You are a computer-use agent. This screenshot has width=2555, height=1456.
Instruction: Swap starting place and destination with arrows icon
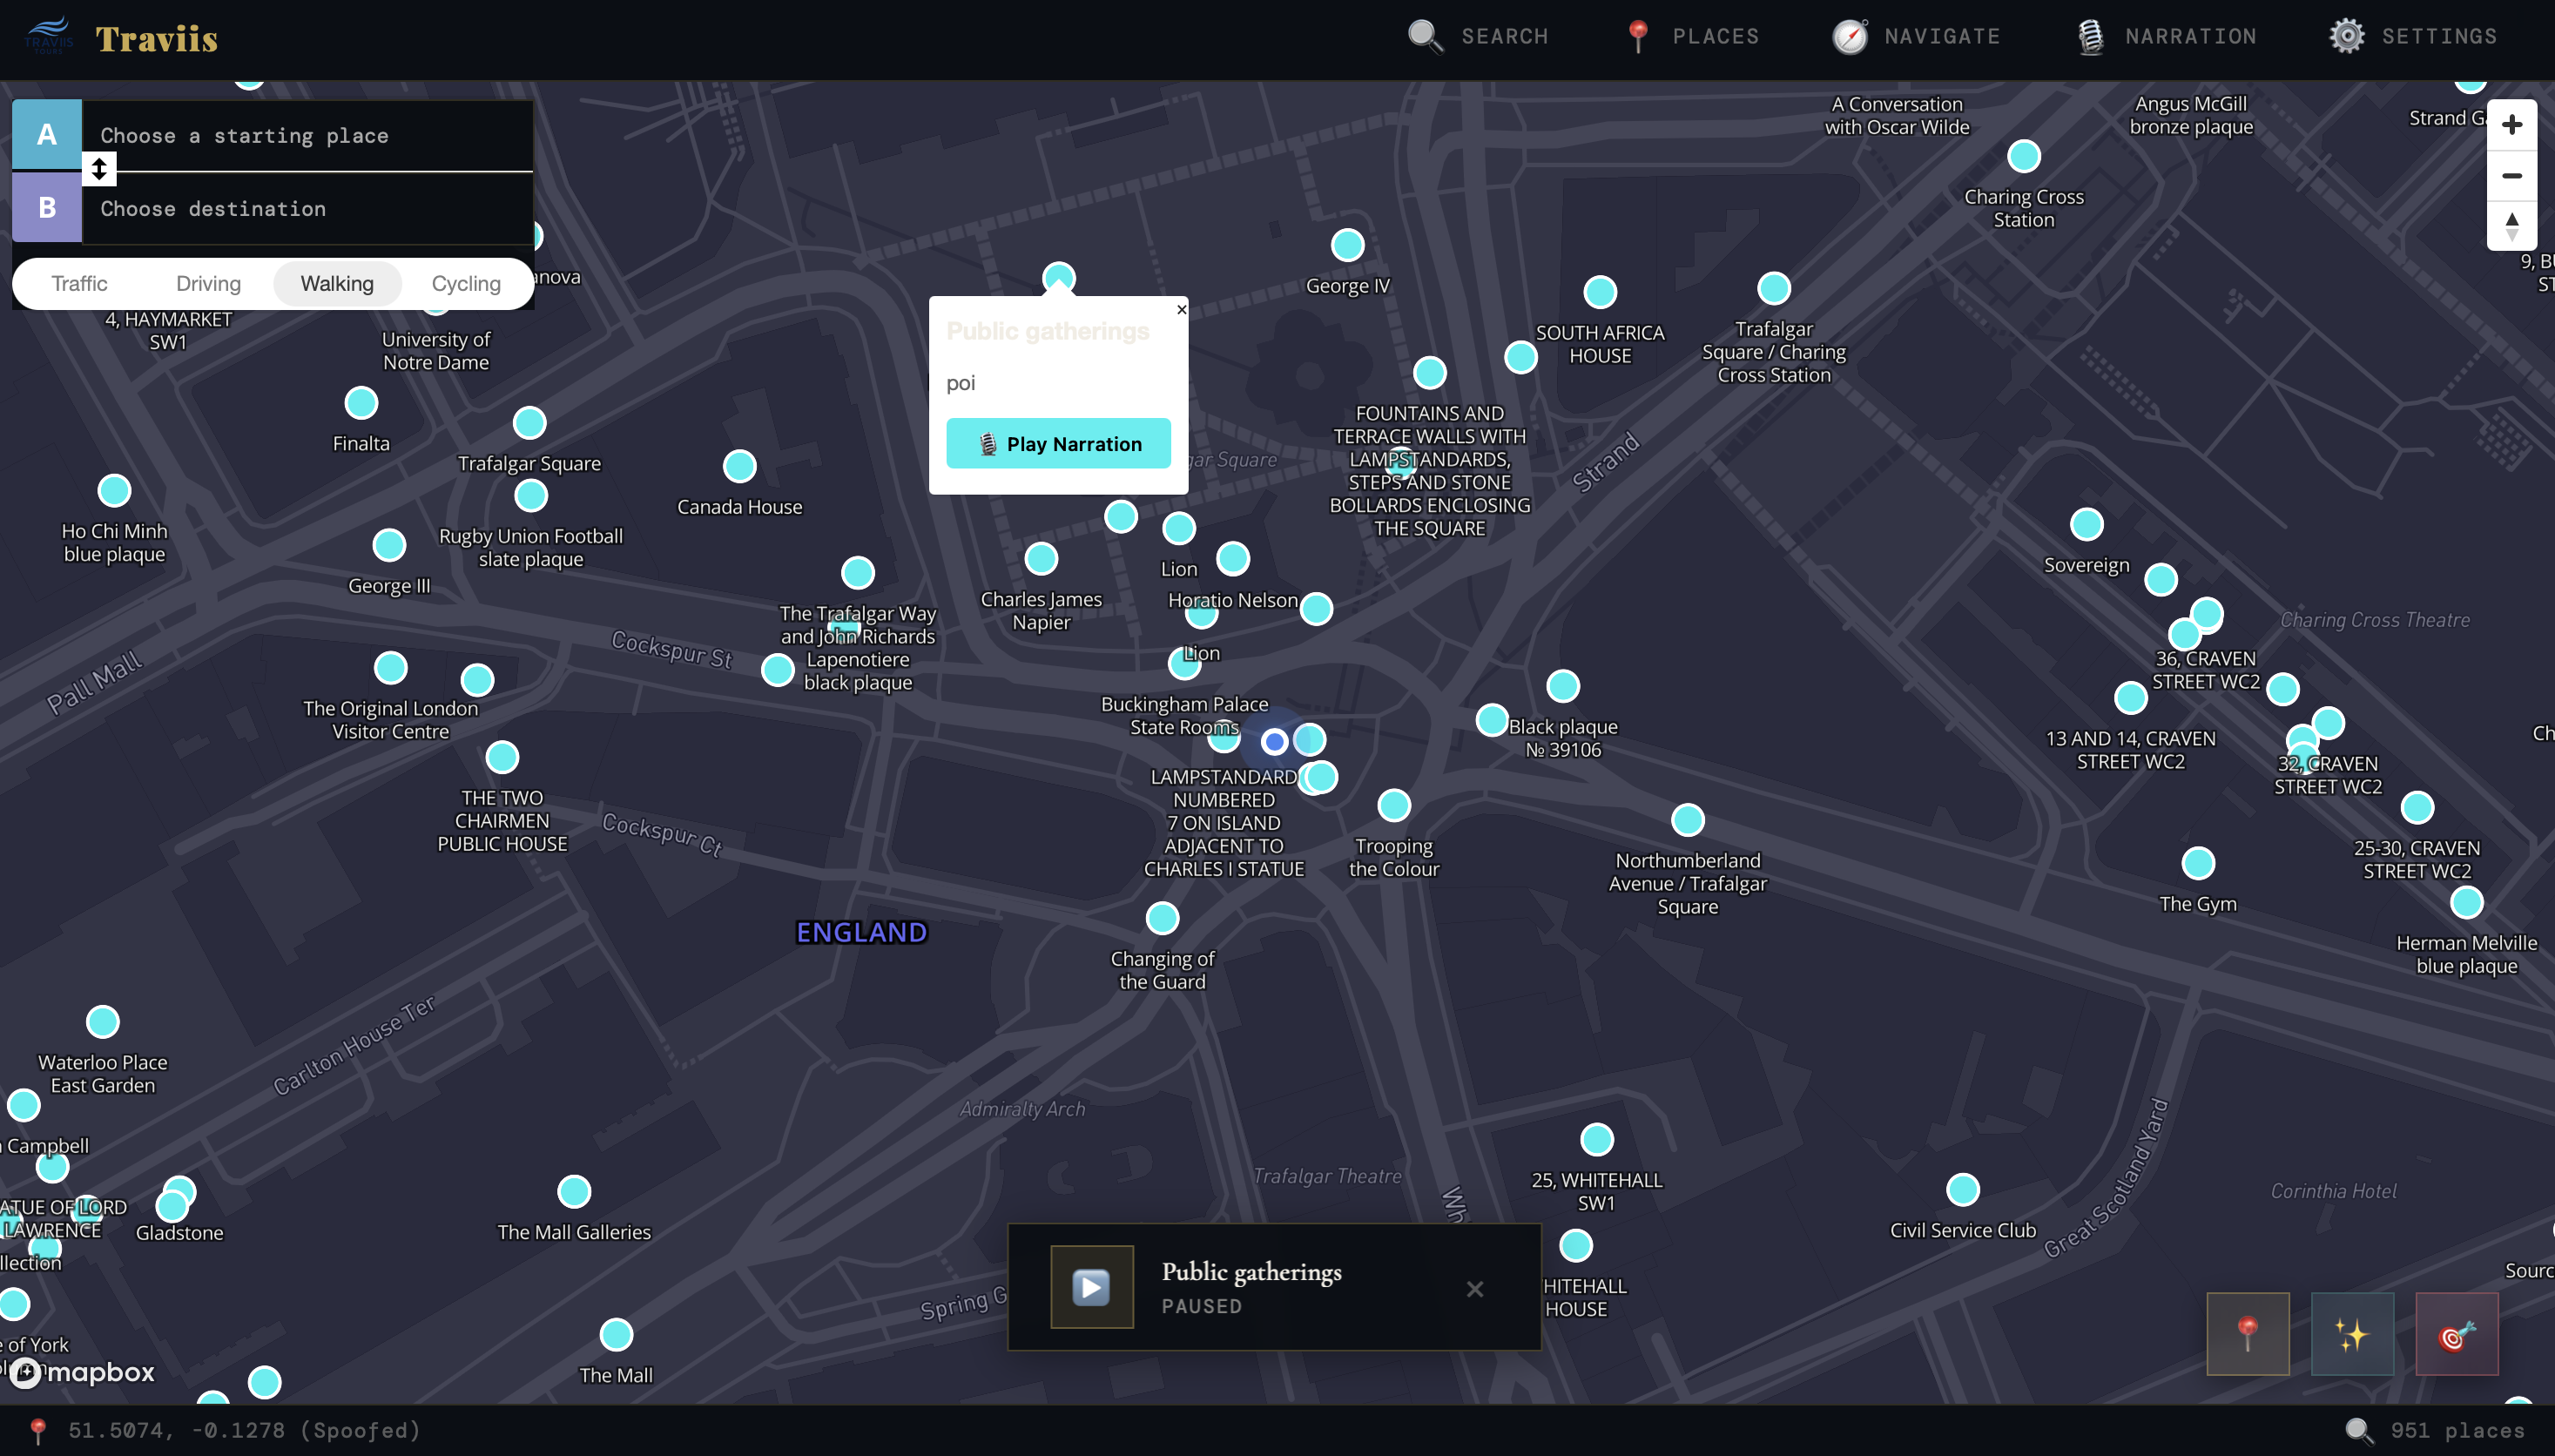click(x=99, y=170)
